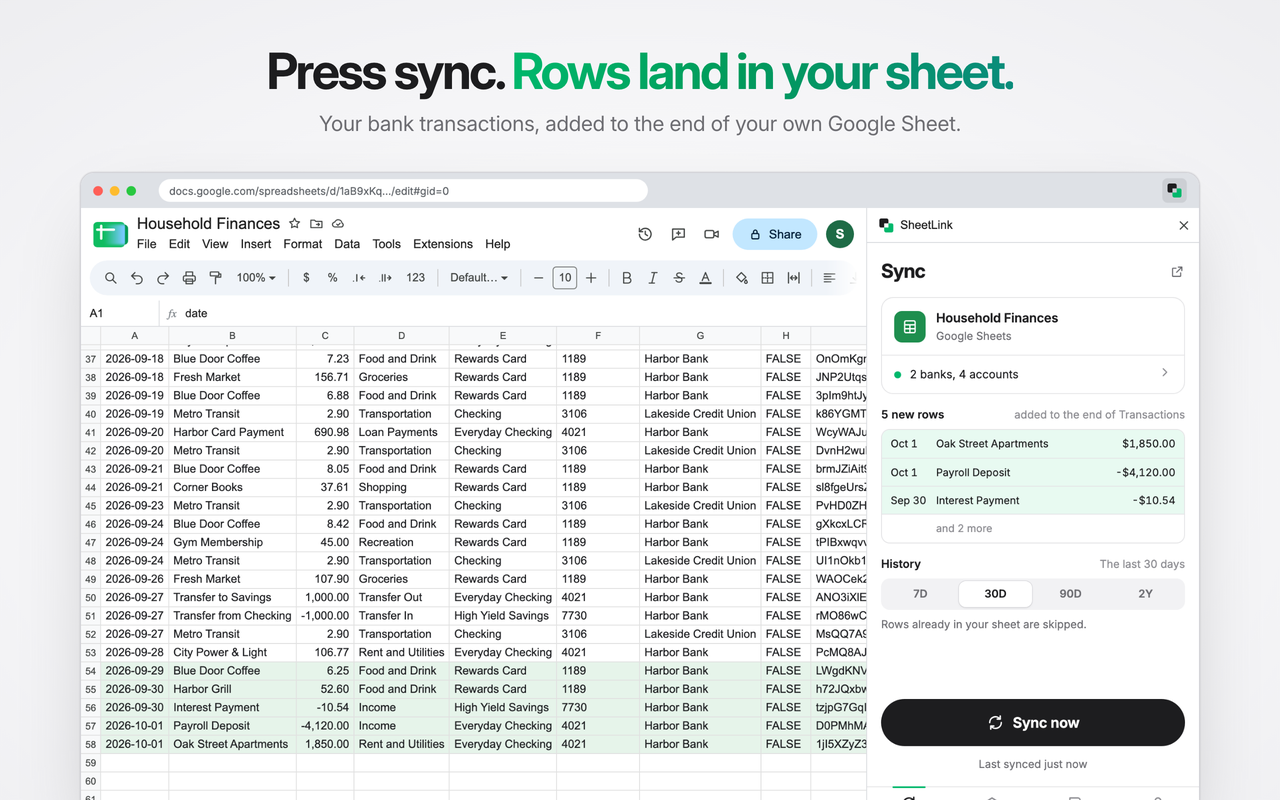This screenshot has width=1280, height=800.
Task: Select column header G
Action: (700, 336)
